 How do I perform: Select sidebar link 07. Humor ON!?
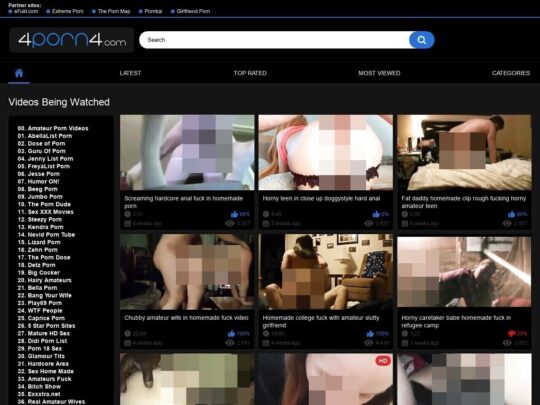(38, 181)
